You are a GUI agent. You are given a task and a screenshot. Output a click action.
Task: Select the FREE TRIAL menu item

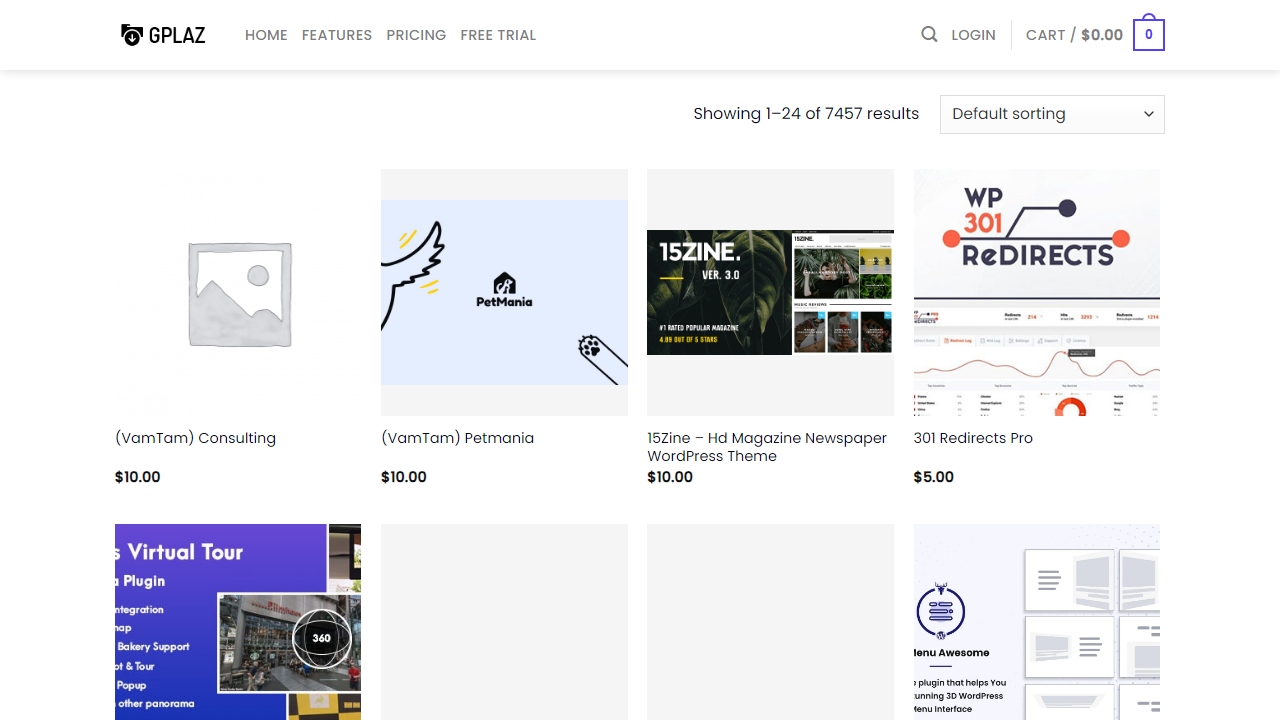pyautogui.click(x=498, y=35)
